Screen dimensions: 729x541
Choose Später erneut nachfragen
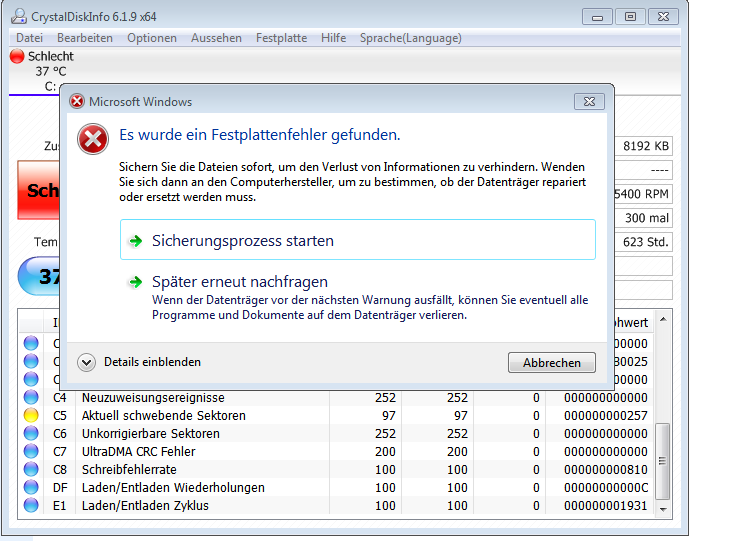358,297
